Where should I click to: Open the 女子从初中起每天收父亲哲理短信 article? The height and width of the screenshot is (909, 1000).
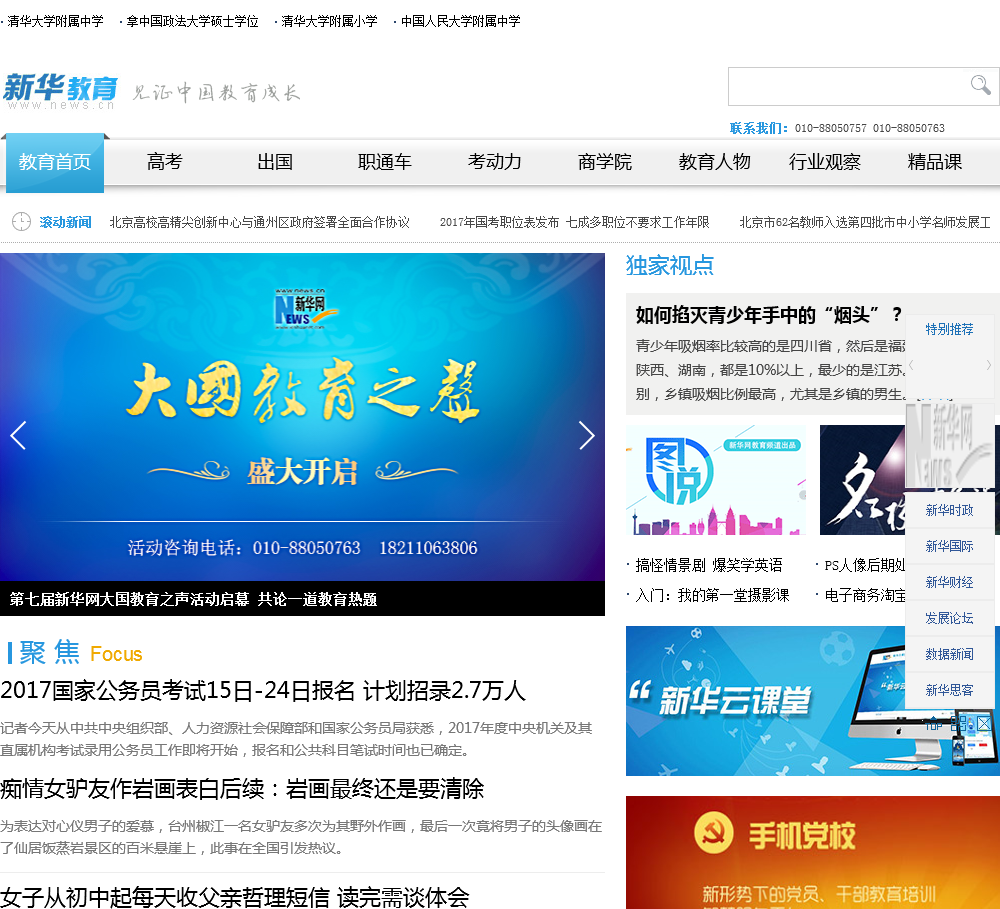[x=234, y=897]
